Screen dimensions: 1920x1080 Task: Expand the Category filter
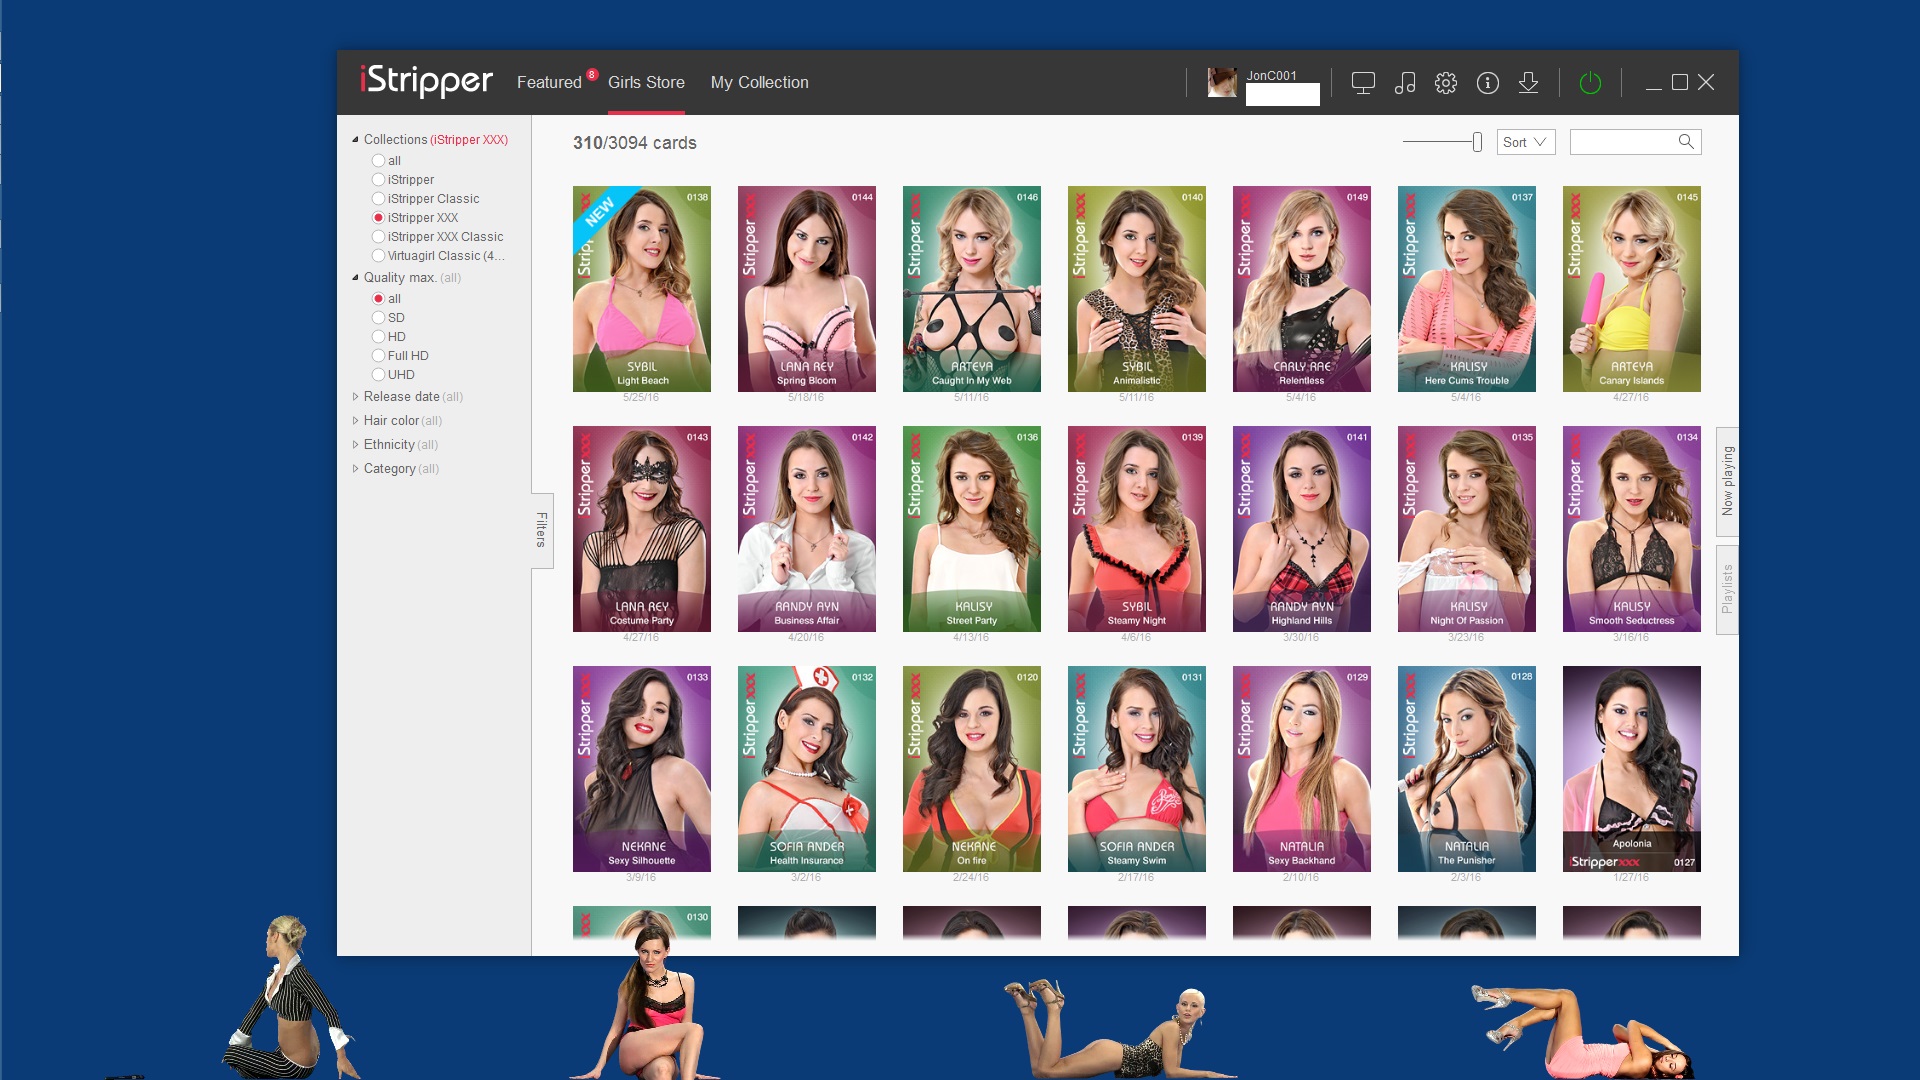tap(355, 469)
